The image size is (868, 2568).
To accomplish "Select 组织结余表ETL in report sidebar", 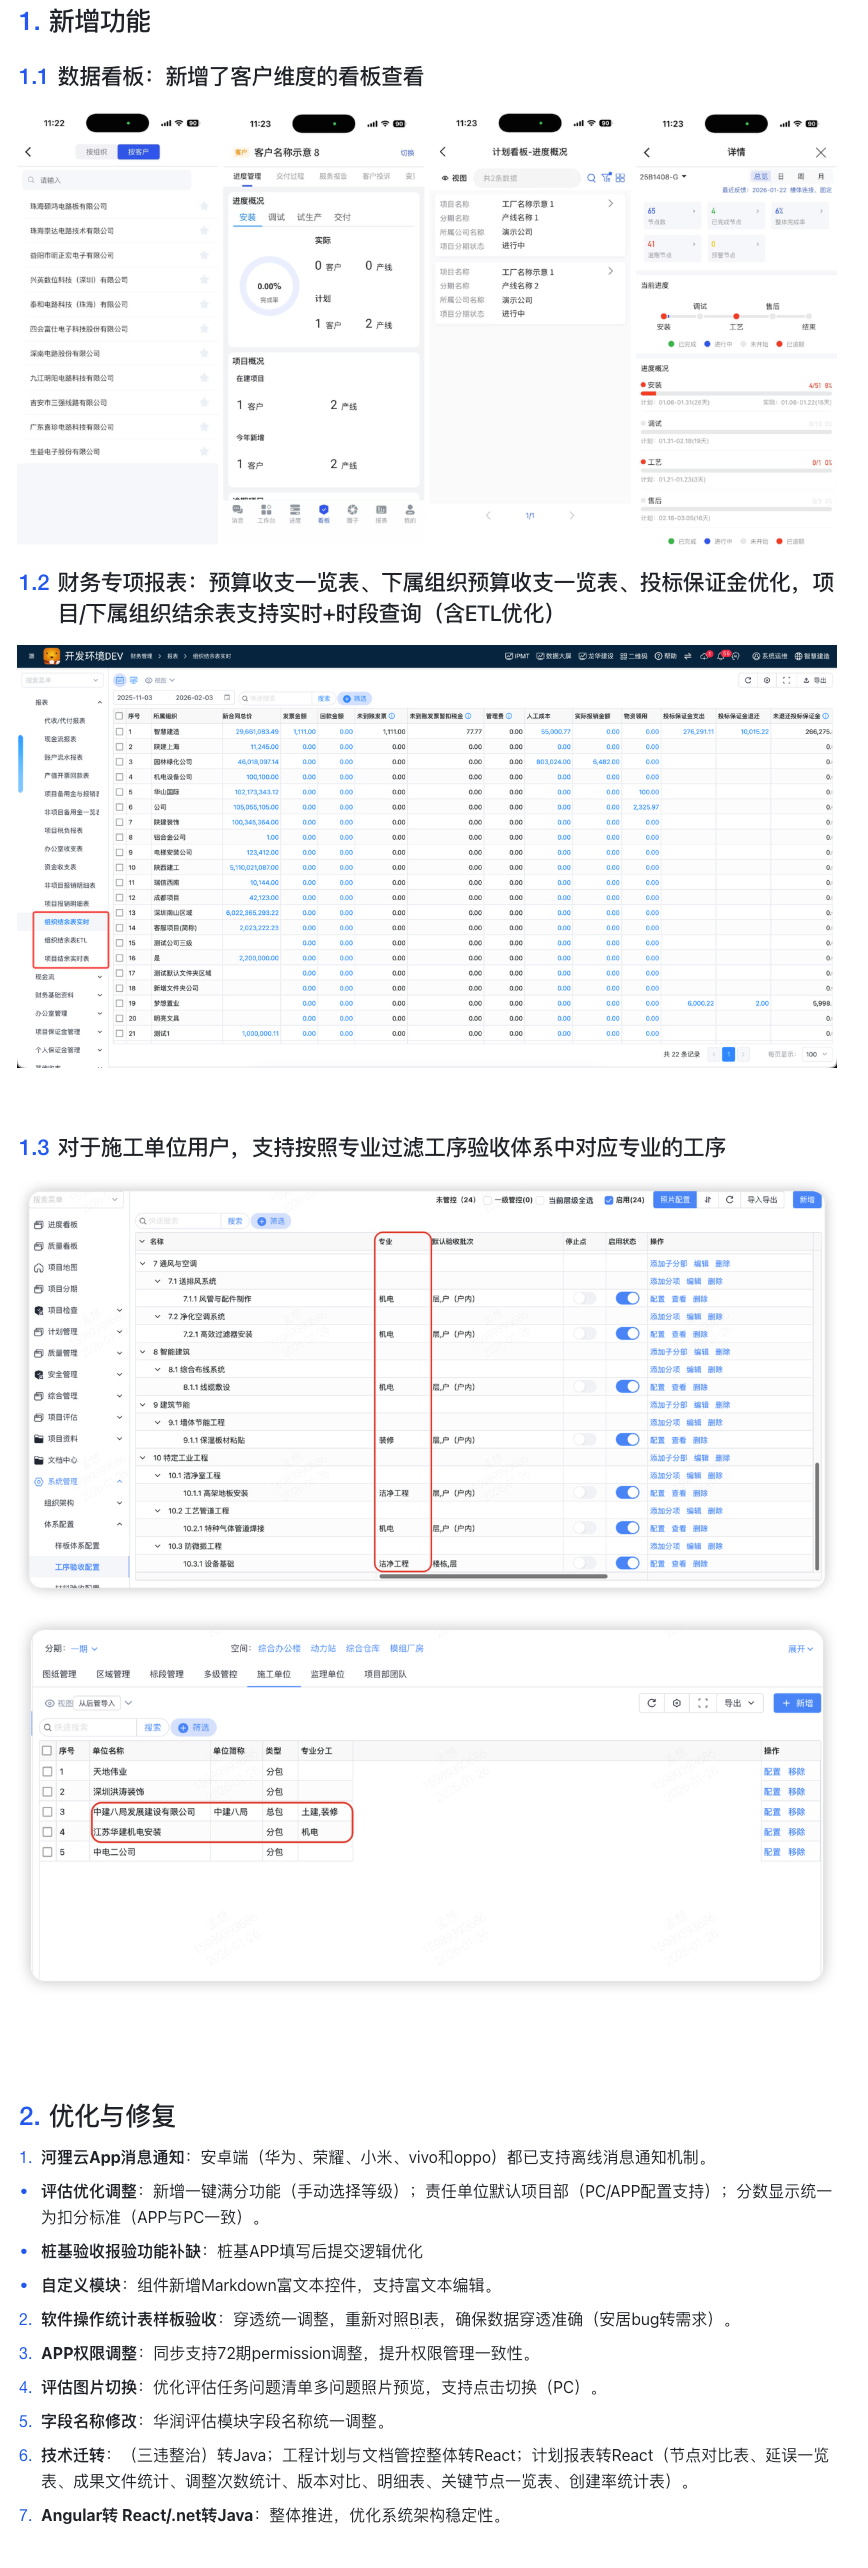I will [66, 940].
